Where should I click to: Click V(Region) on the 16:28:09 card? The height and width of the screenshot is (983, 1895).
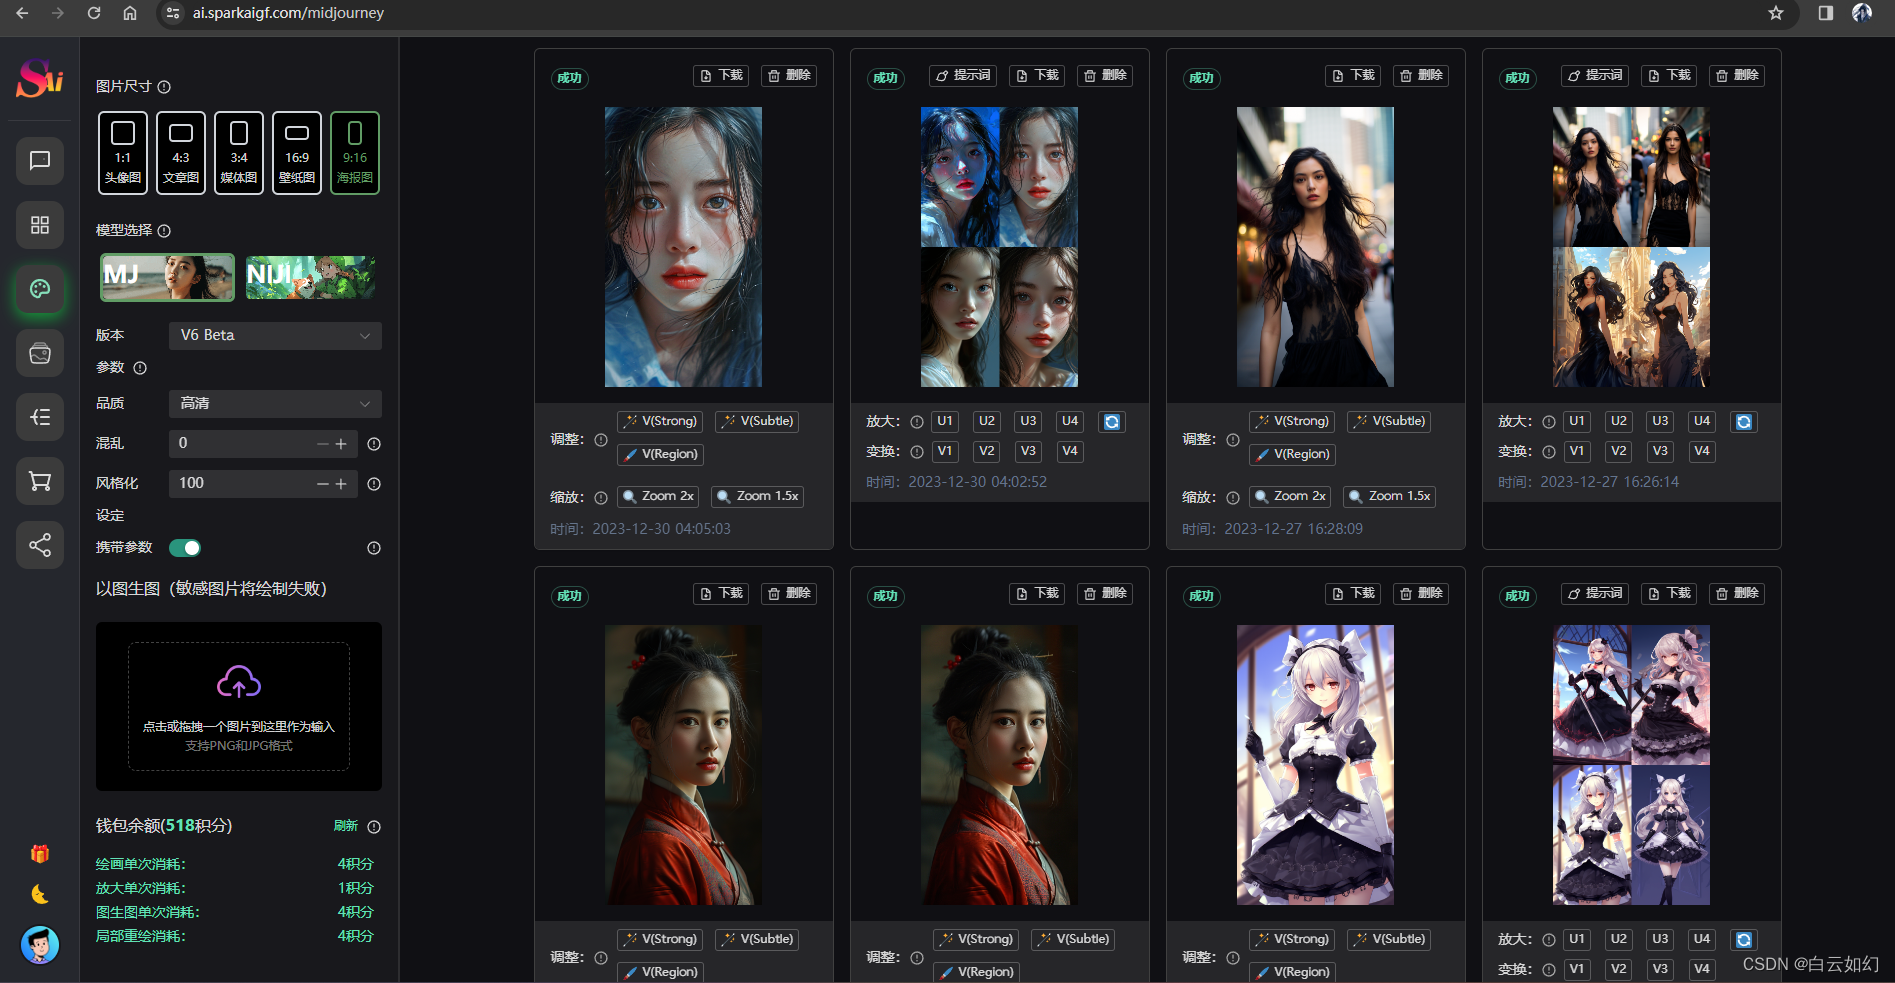(1292, 455)
